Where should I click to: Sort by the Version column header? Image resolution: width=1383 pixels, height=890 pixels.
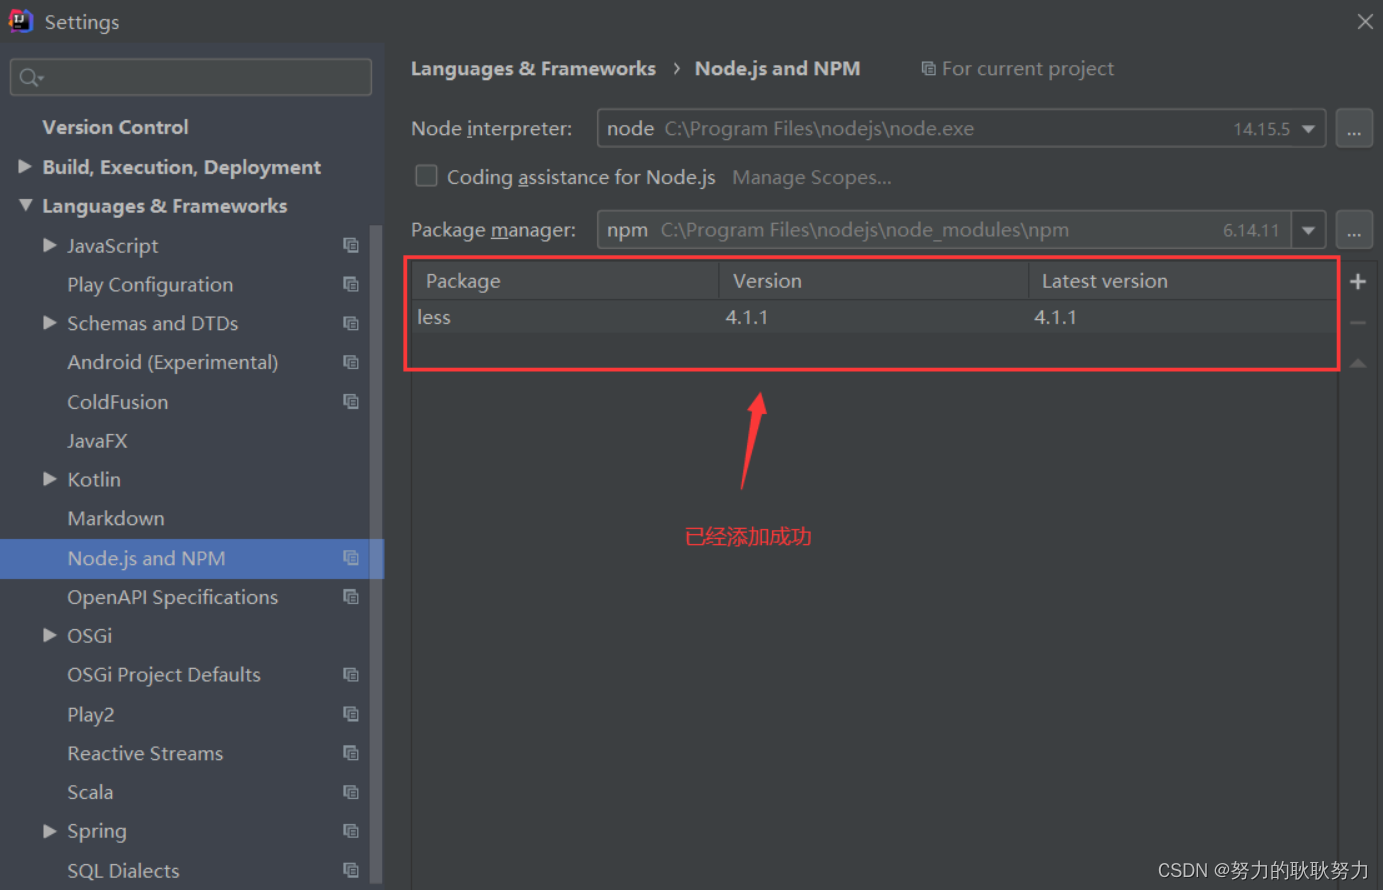pos(874,281)
